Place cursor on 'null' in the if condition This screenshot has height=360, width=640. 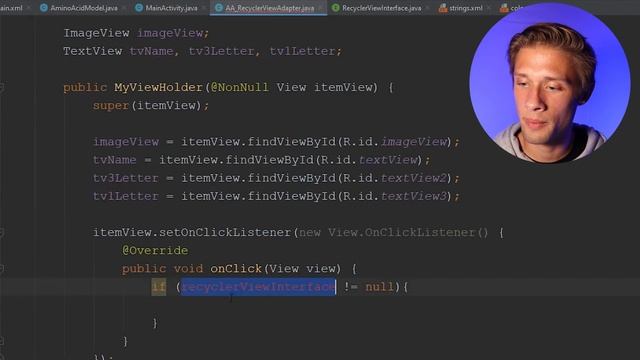[380, 287]
